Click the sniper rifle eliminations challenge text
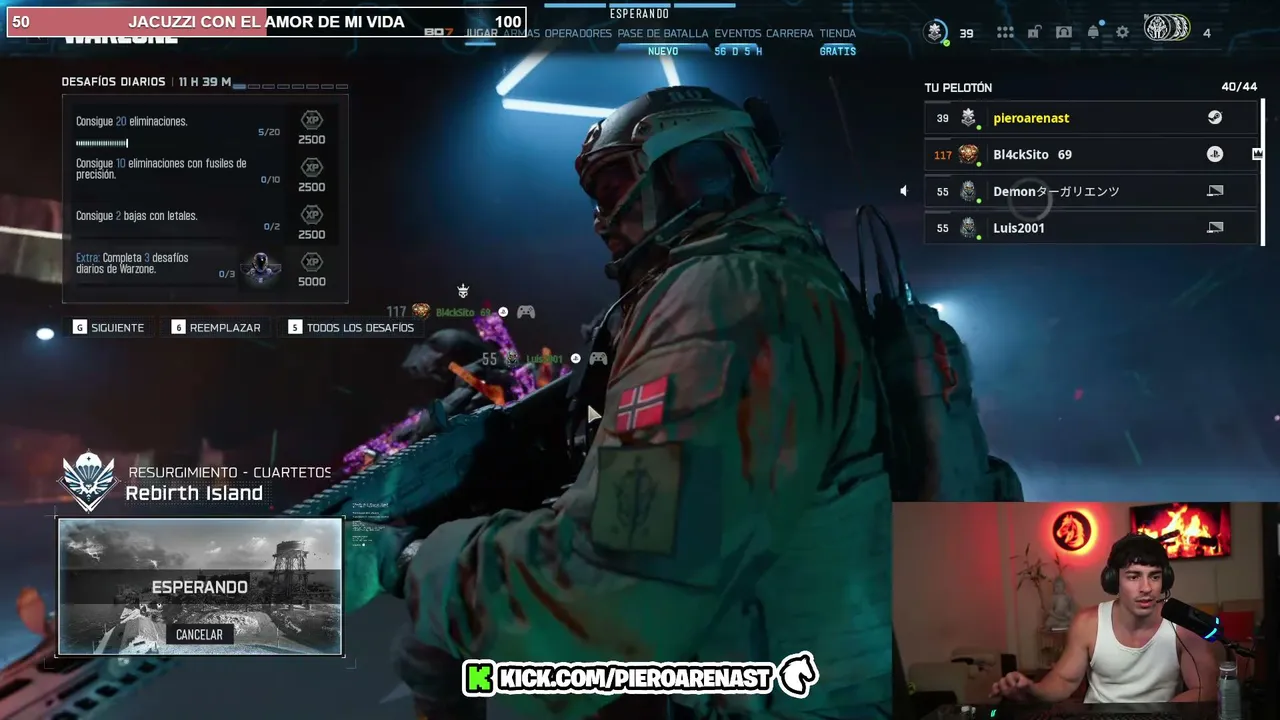The image size is (1280, 720). [161, 168]
